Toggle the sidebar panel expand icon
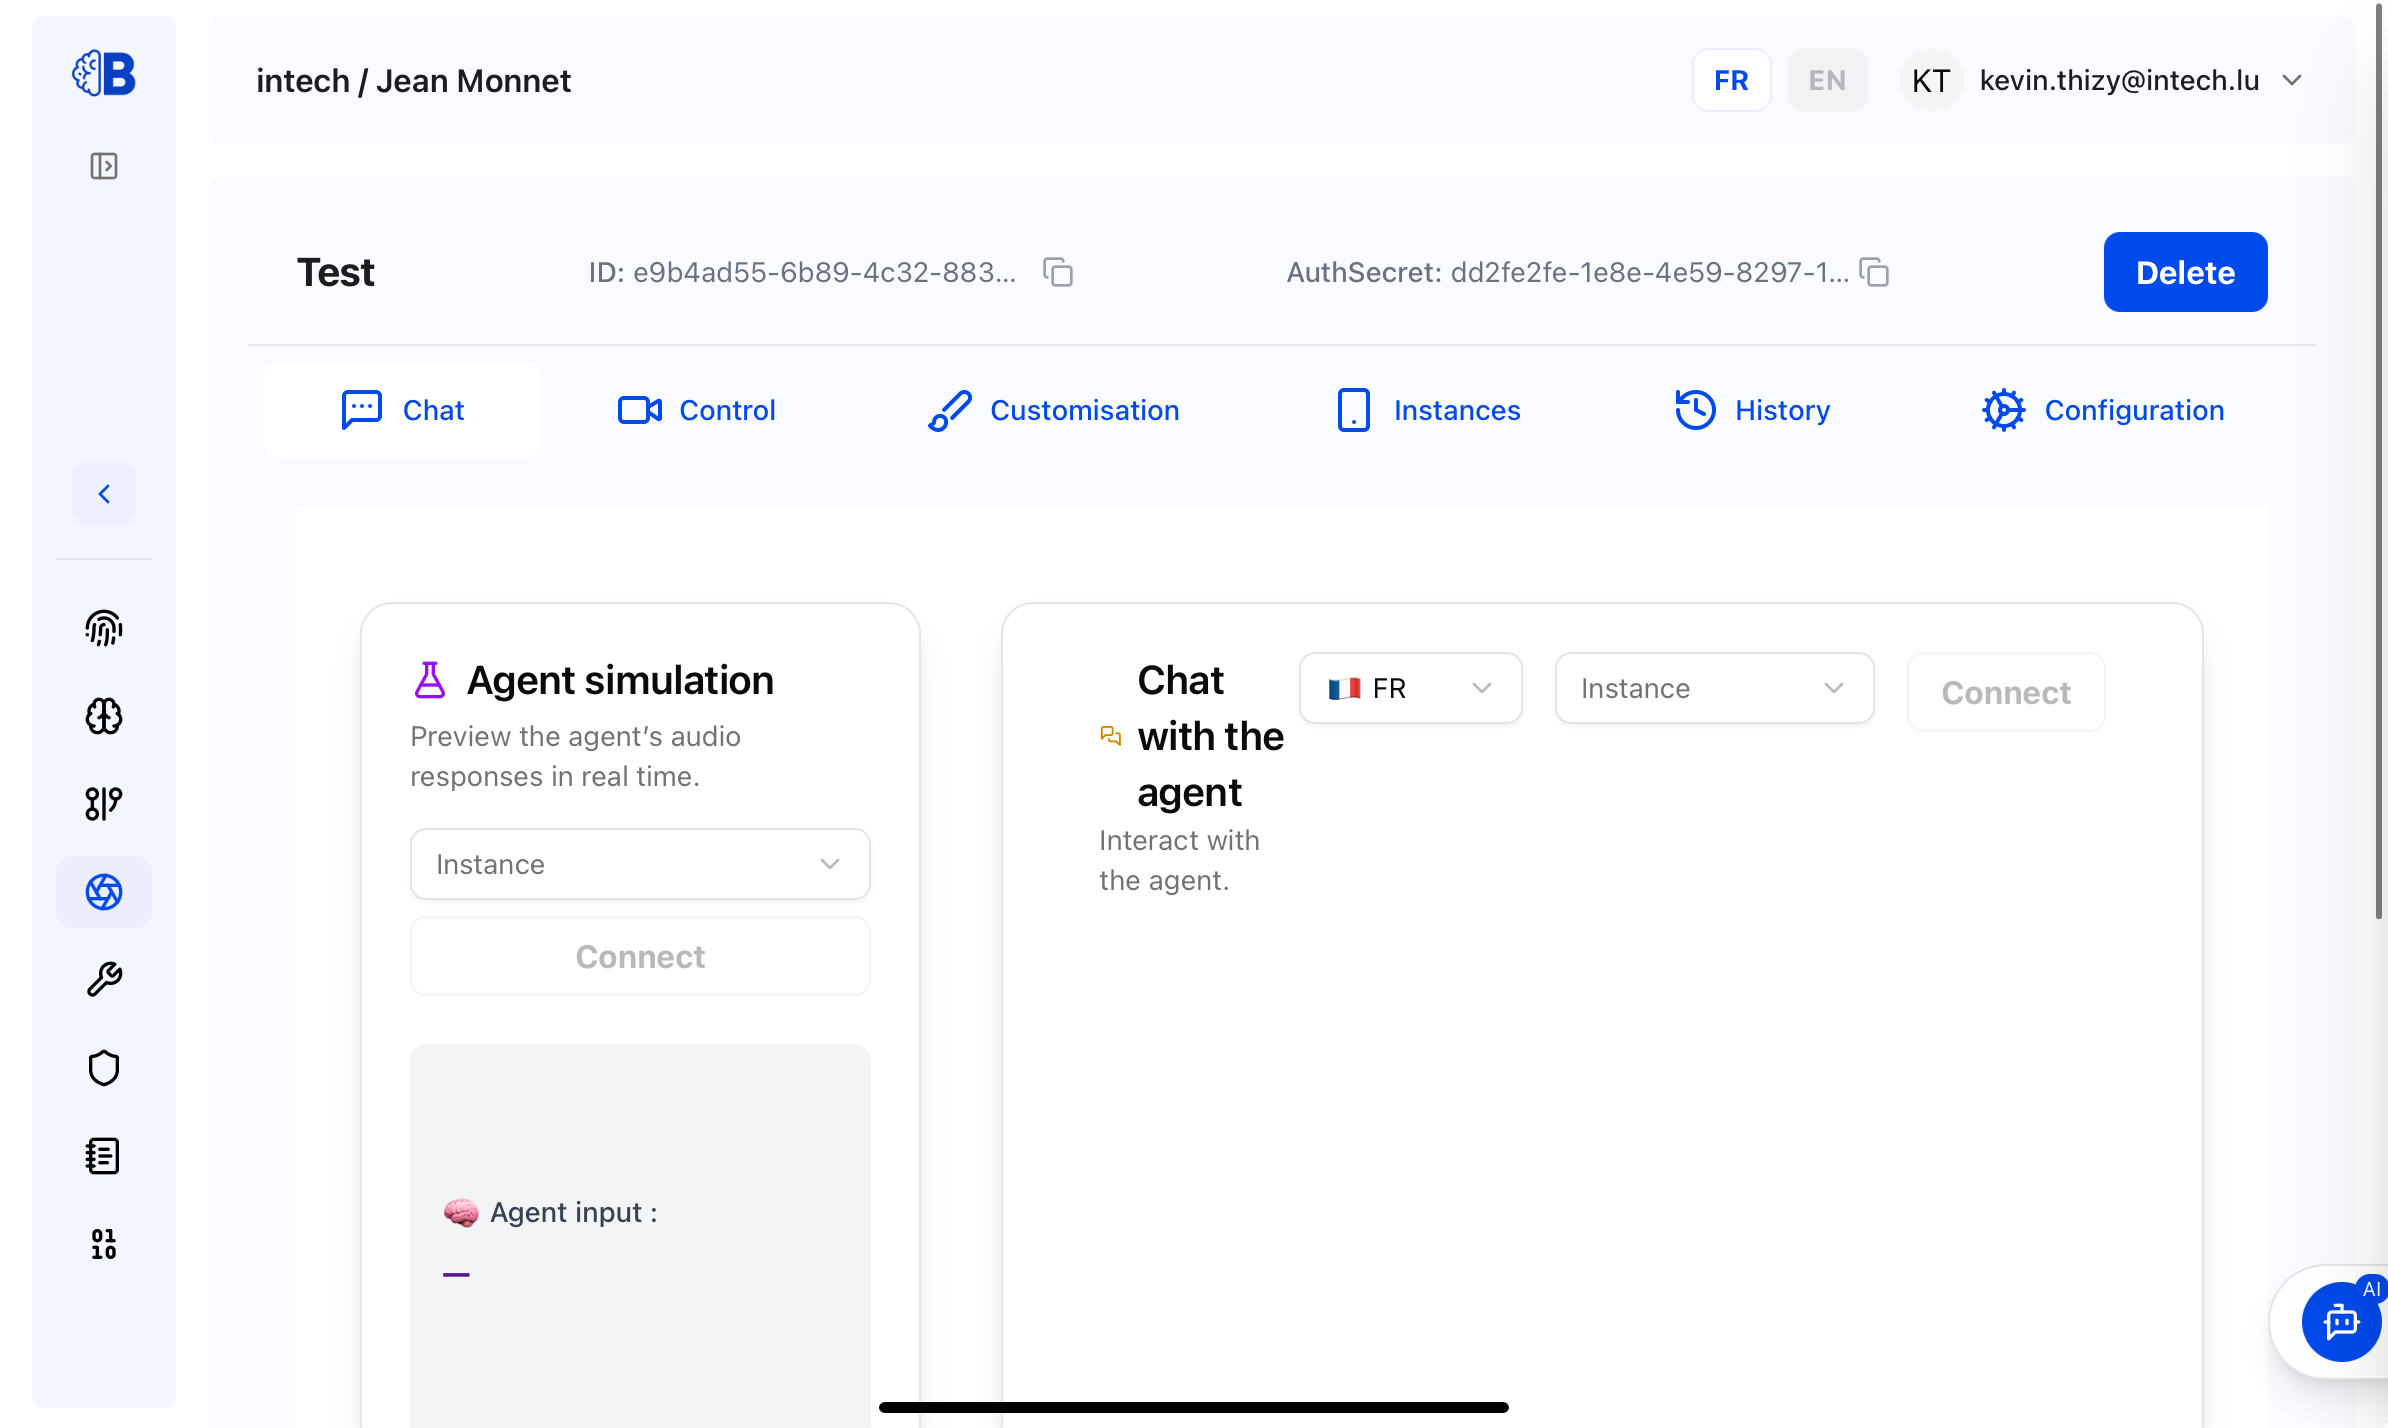 tap(104, 166)
